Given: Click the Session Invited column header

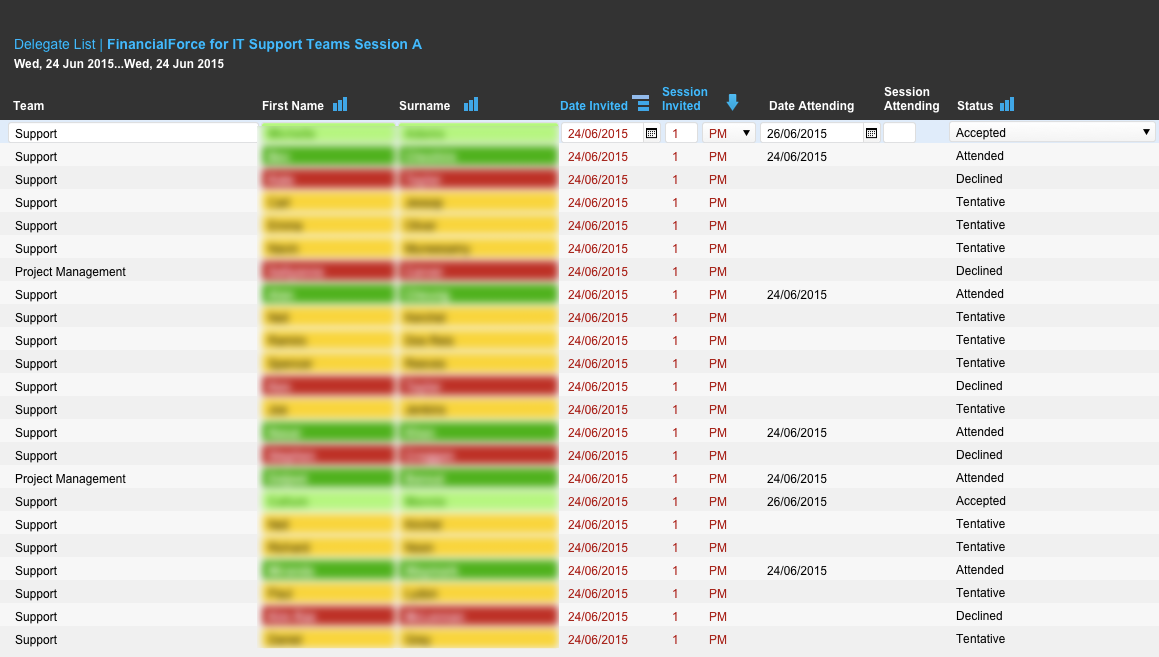Looking at the screenshot, I should coord(684,98).
